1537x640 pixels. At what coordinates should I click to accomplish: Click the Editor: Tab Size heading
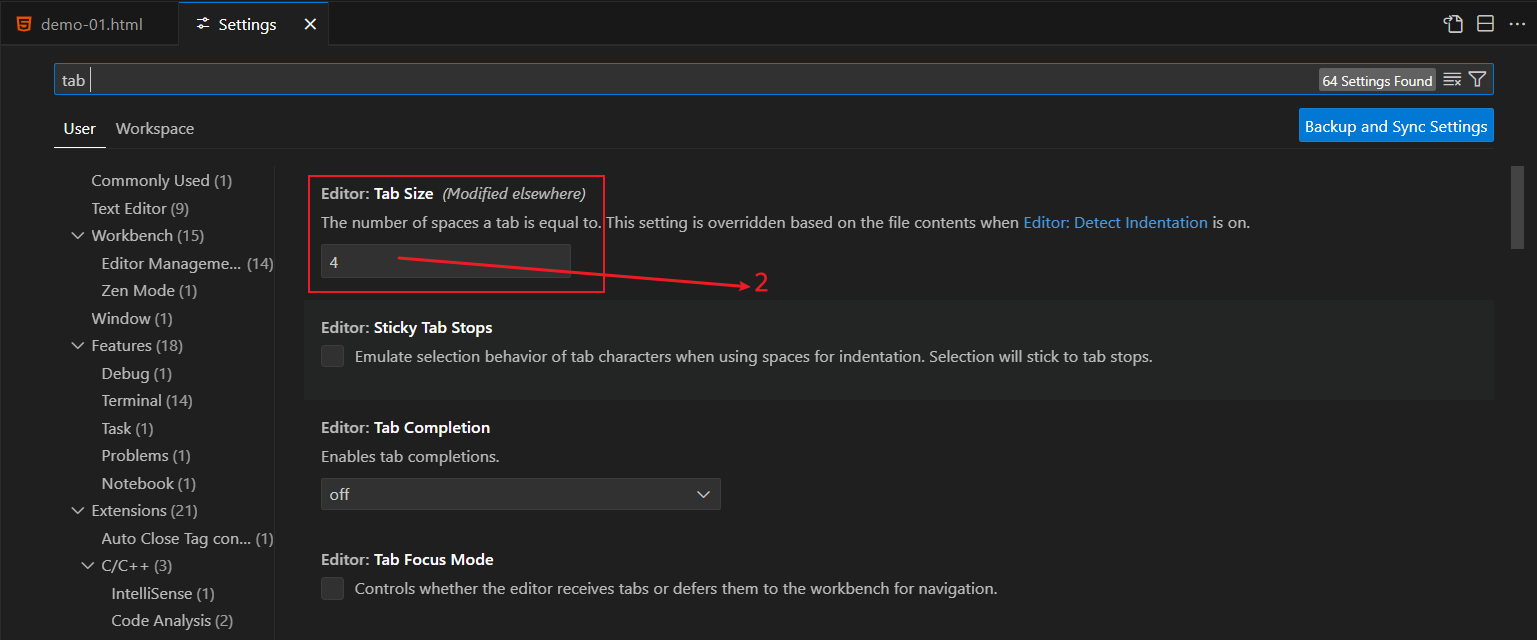(x=377, y=193)
